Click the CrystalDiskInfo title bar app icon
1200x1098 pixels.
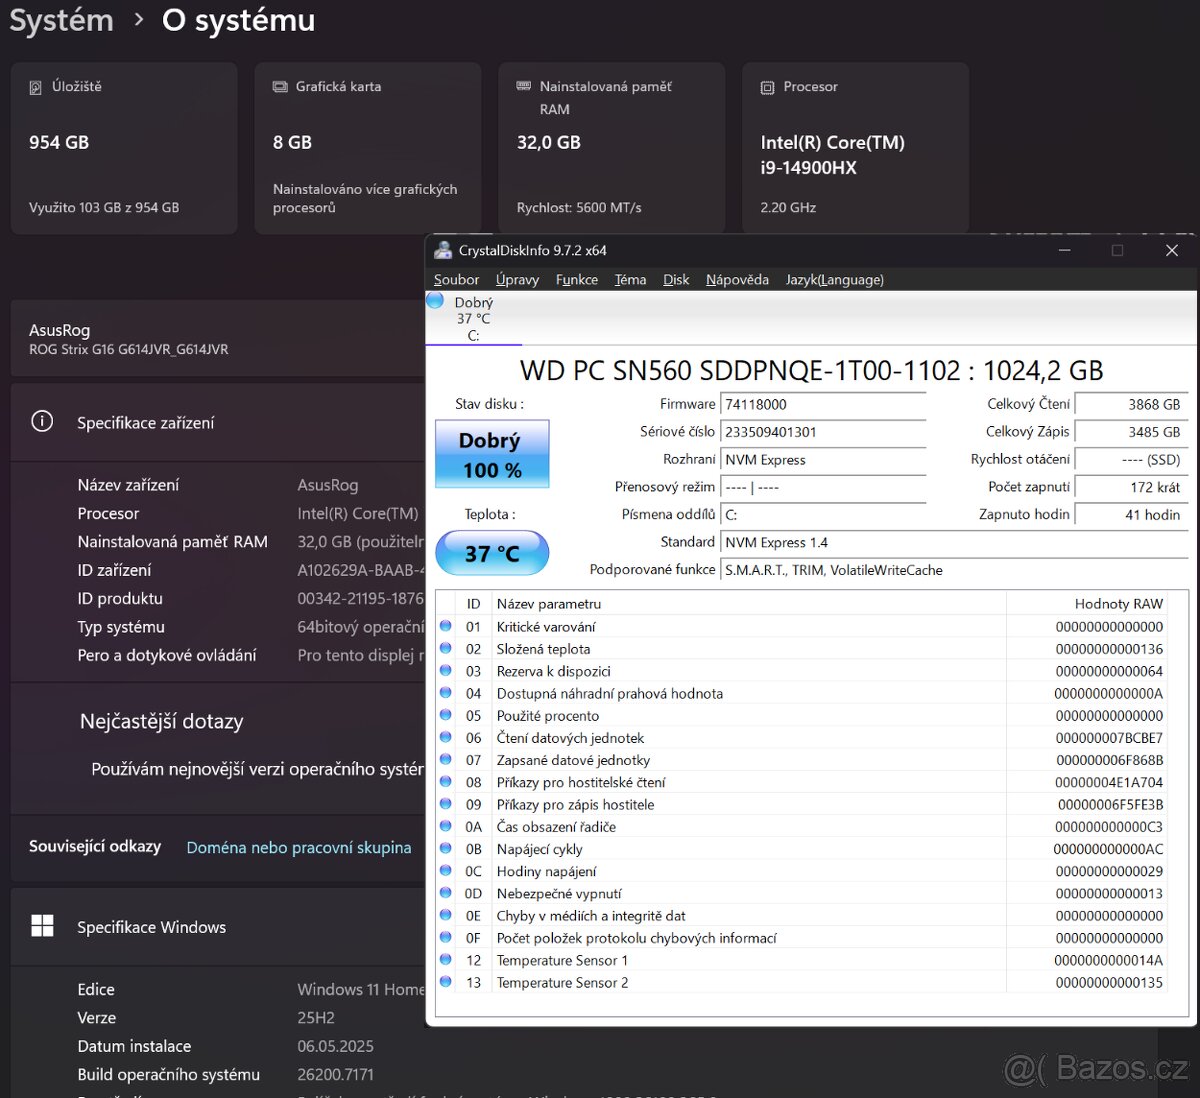coord(443,250)
